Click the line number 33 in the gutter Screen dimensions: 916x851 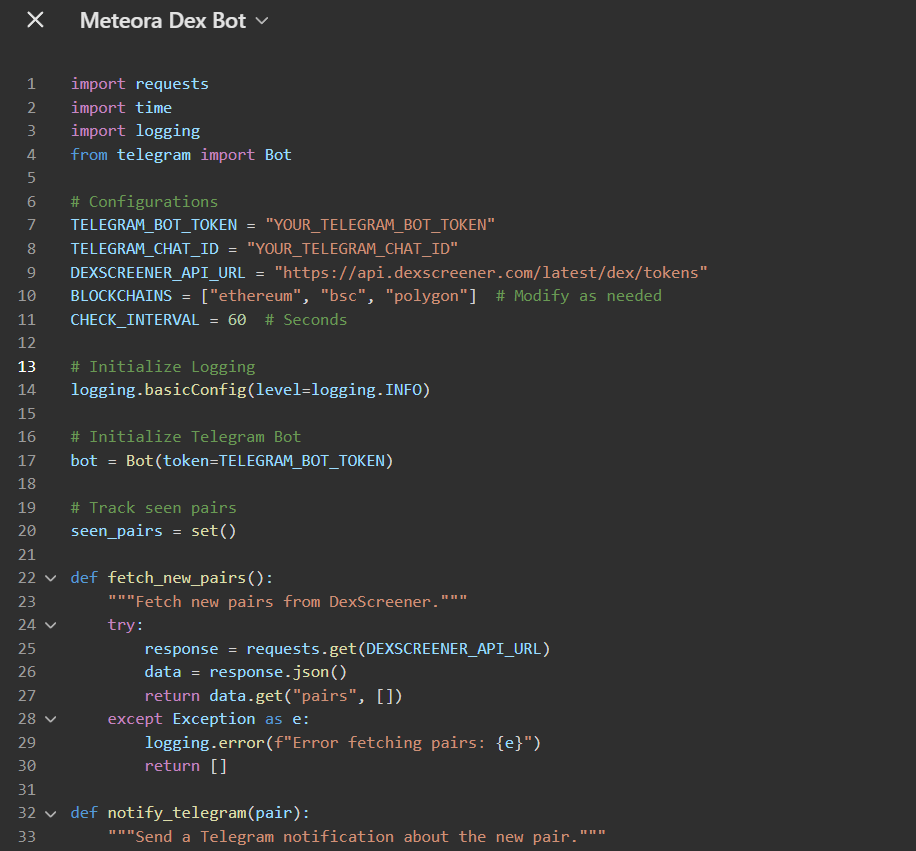(x=27, y=836)
